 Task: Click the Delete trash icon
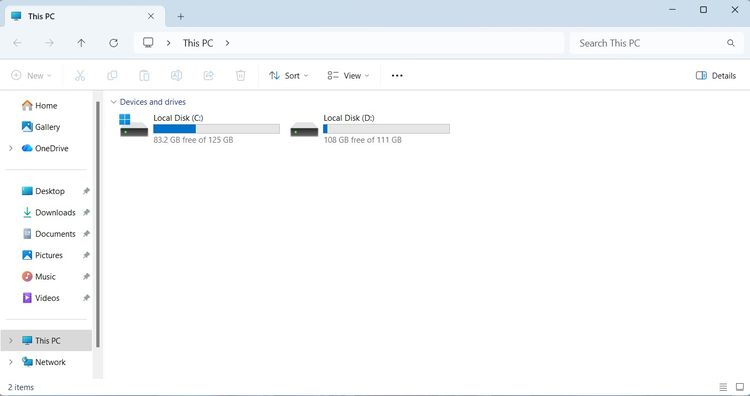coord(241,76)
